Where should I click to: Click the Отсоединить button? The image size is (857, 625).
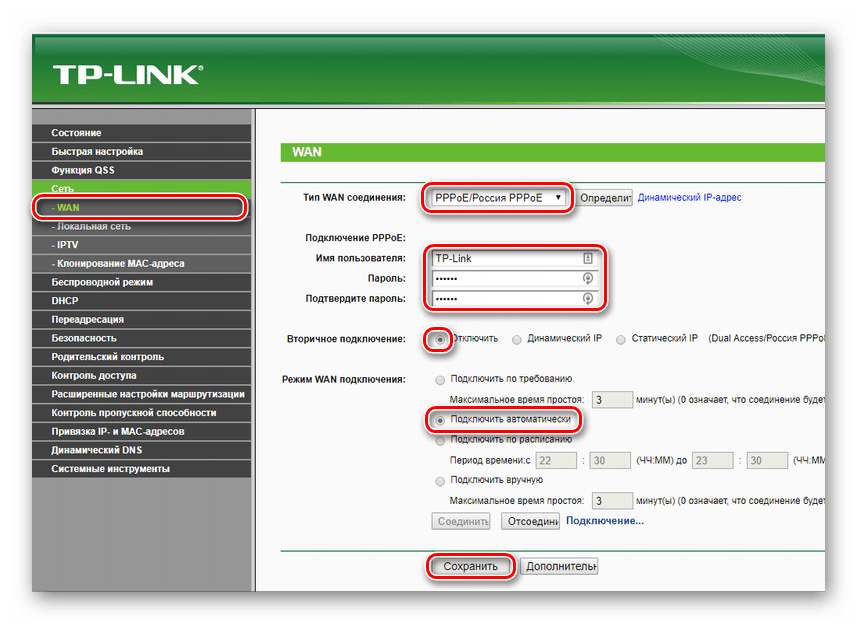(531, 521)
